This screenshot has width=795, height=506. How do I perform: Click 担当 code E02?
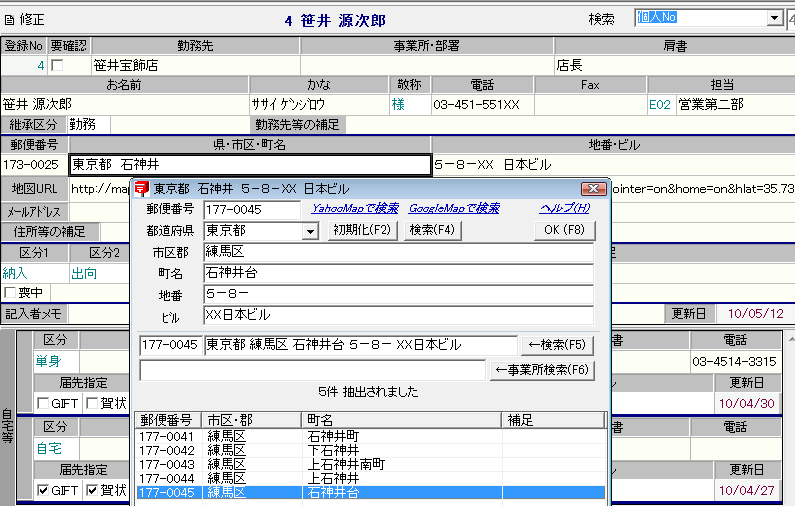click(x=660, y=105)
